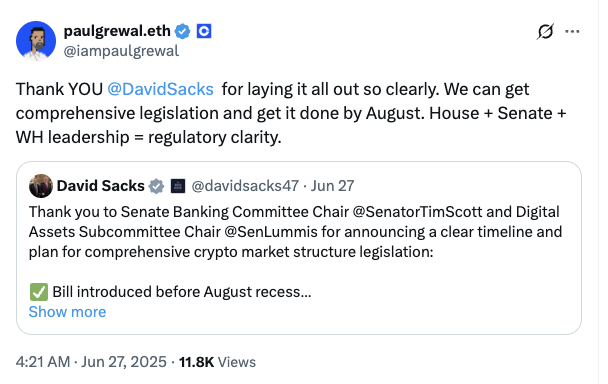Click the @SenatorTimScott mention

(x=417, y=212)
